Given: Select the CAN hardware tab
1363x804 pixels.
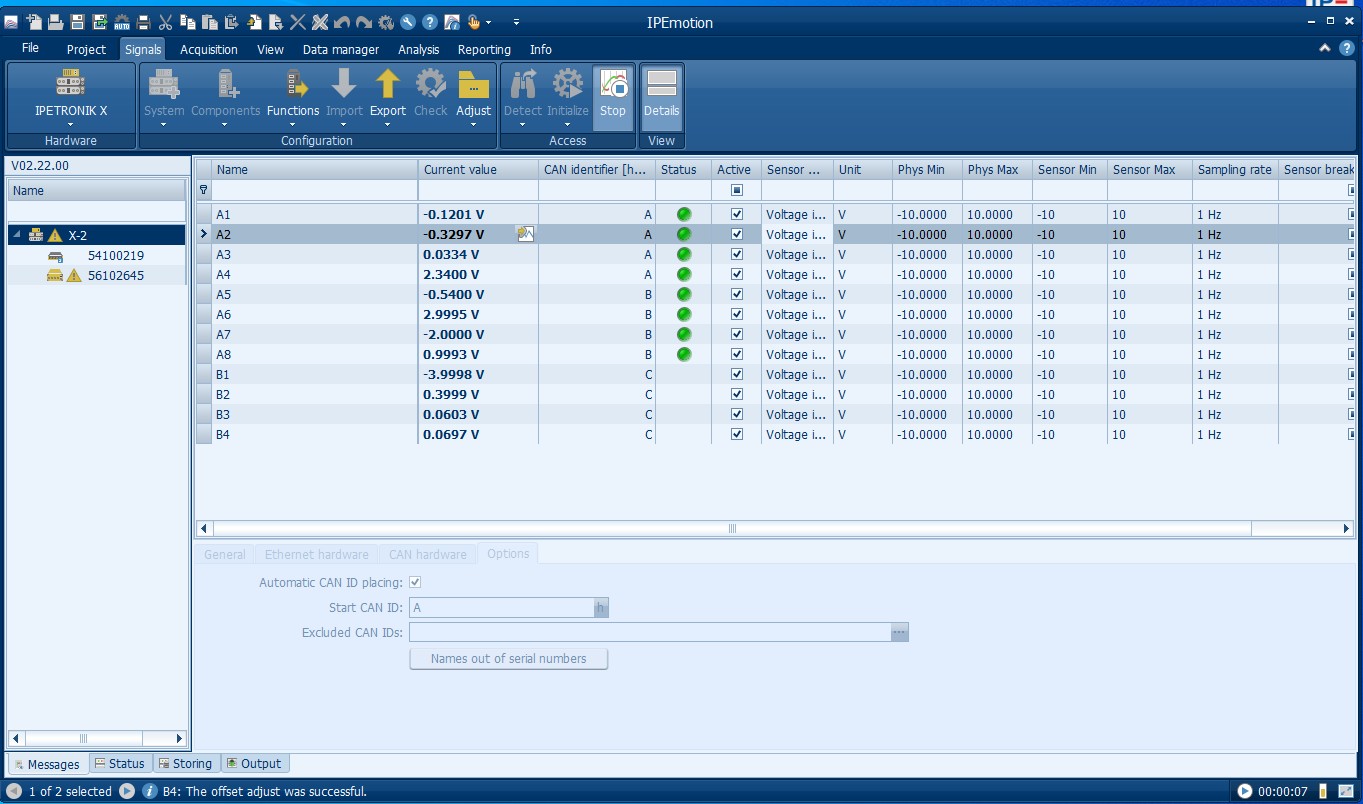Looking at the screenshot, I should (x=427, y=554).
